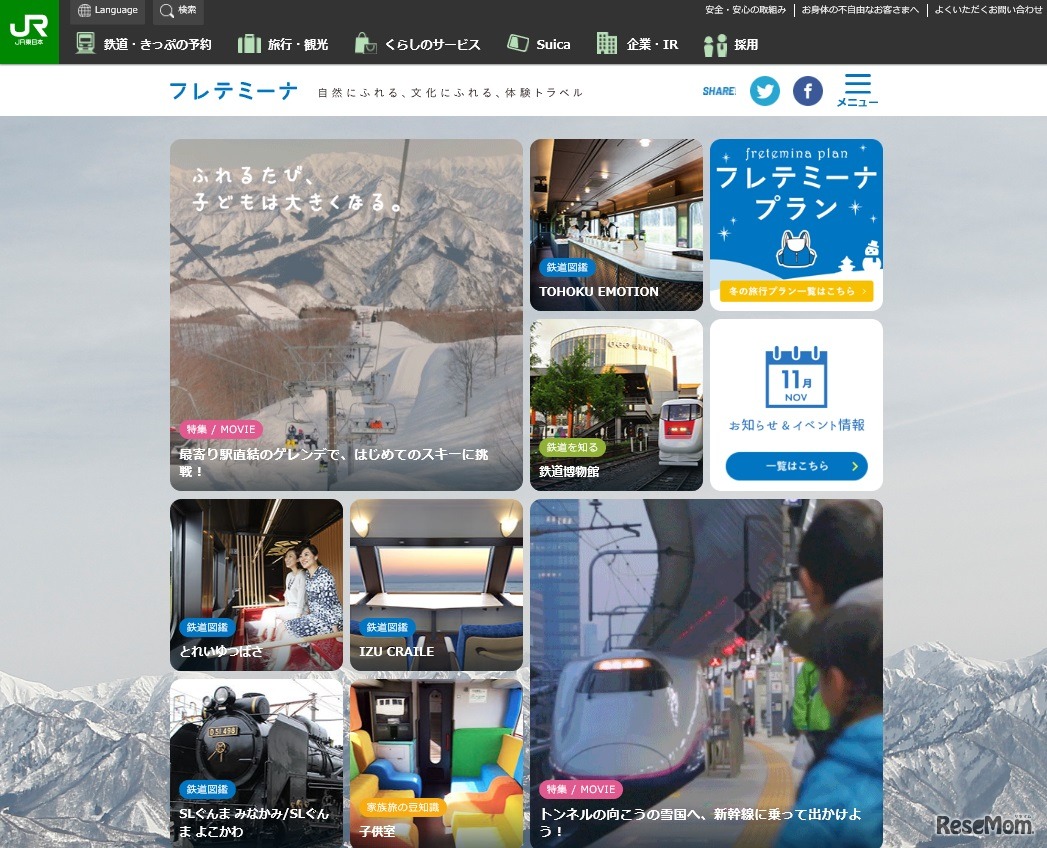Open the Language selector
Screen dimensions: 1047x848
coord(108,11)
